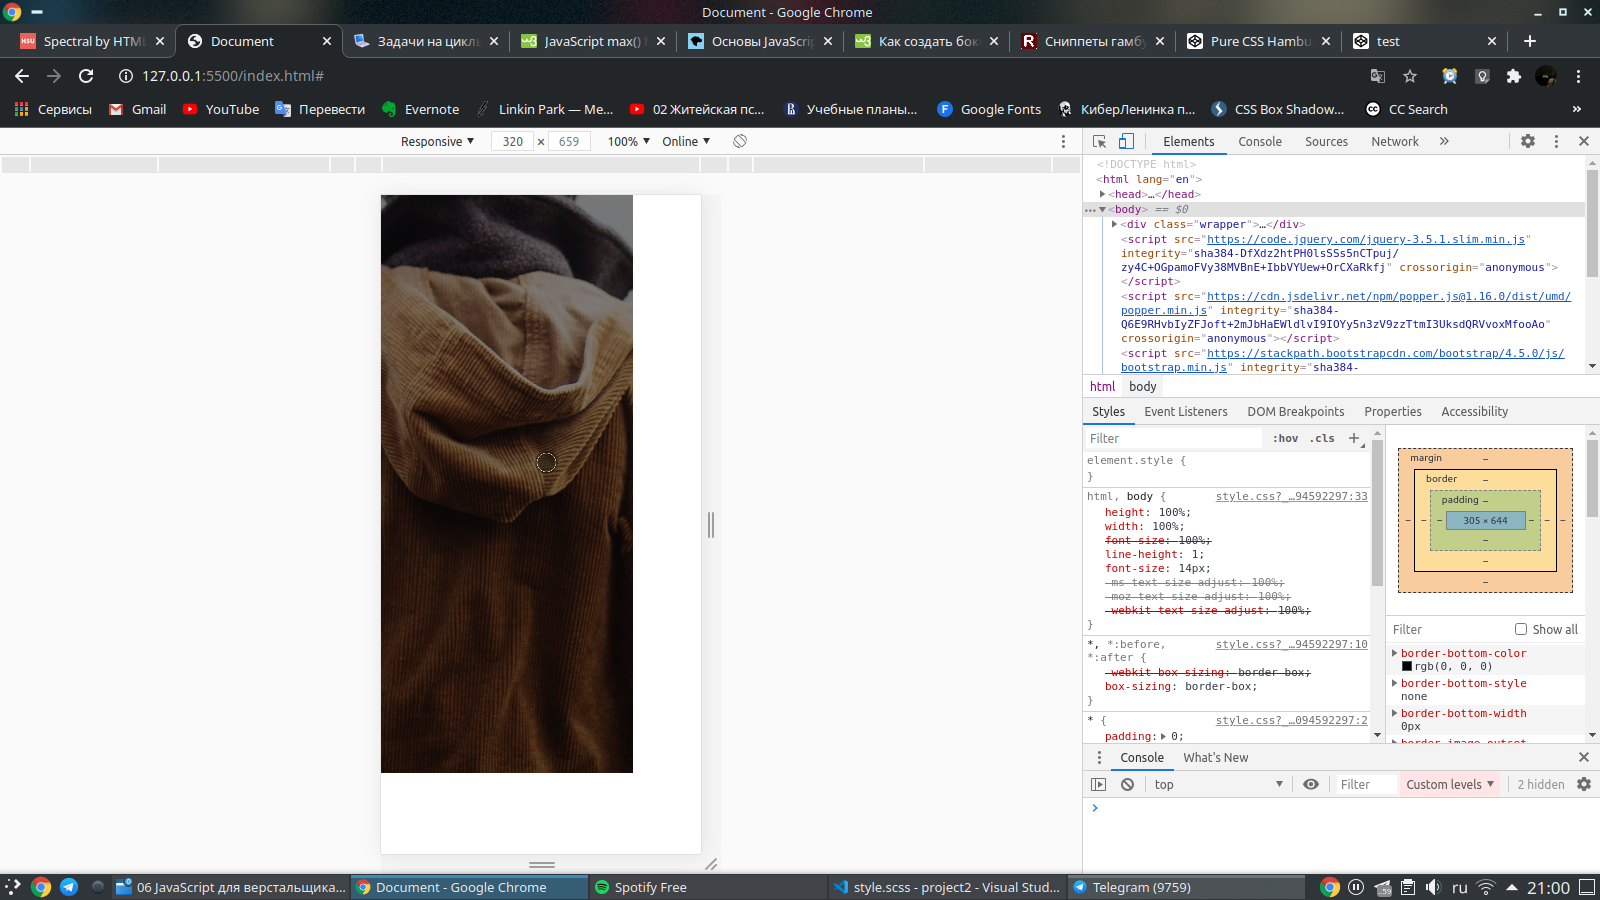The image size is (1600, 900).
Task: Go forward with the forward arrow
Action: pyautogui.click(x=54, y=76)
